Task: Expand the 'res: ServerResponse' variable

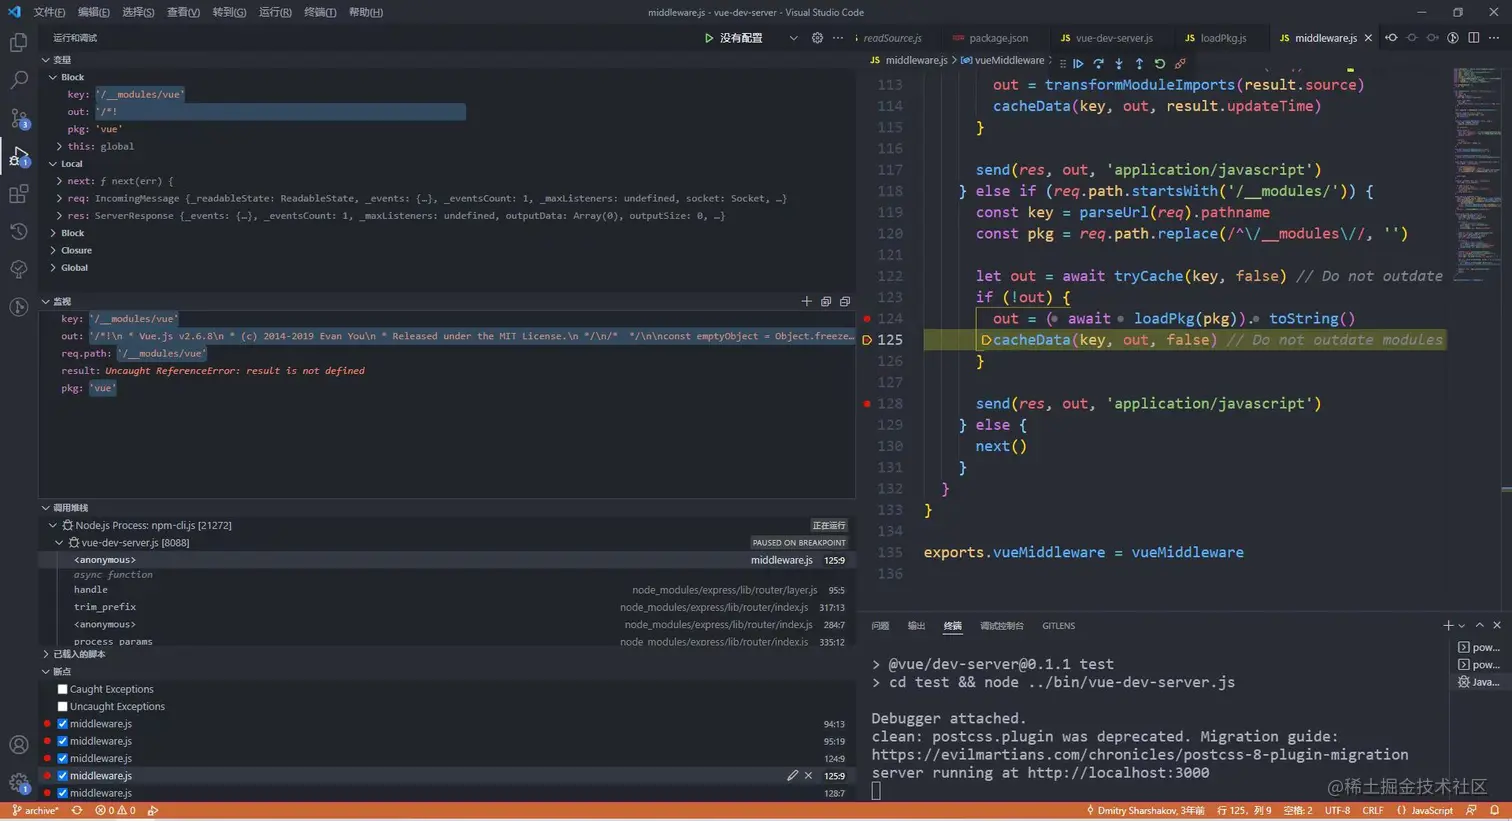Action: (x=59, y=215)
